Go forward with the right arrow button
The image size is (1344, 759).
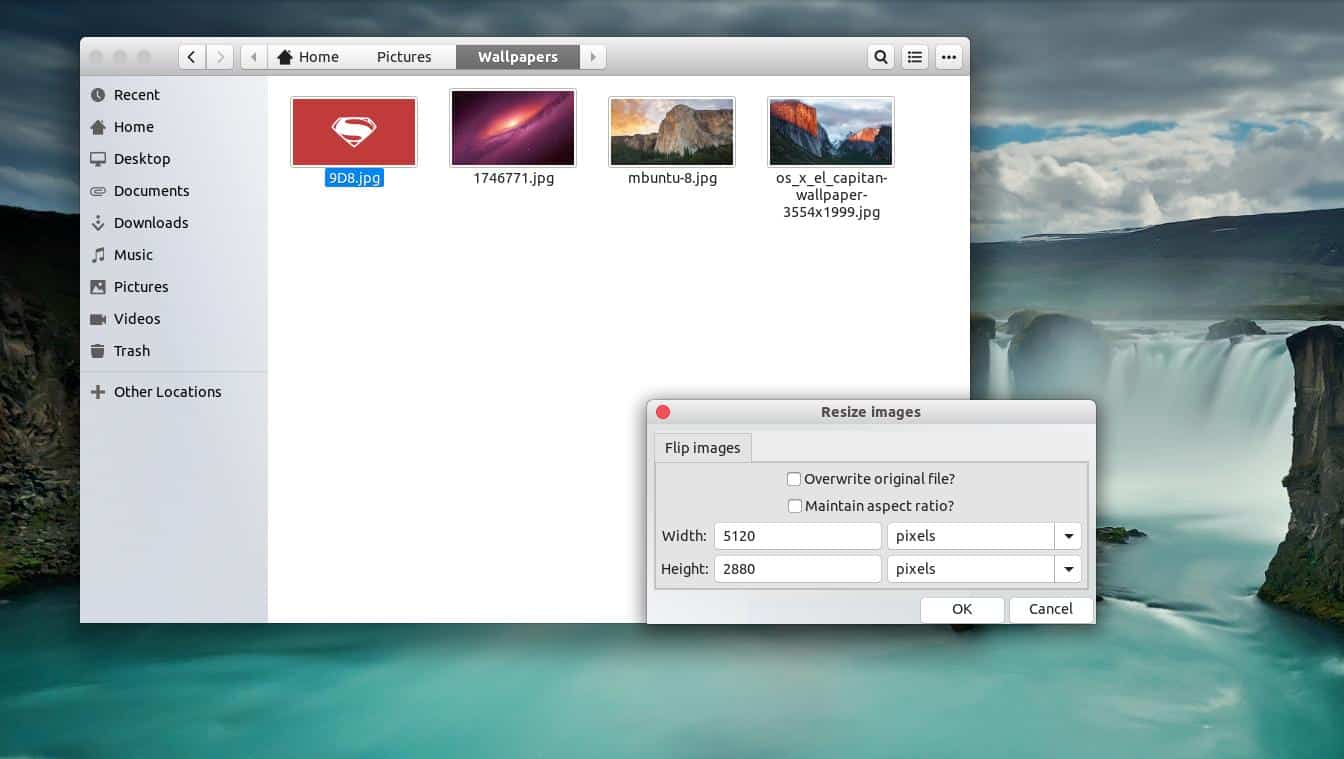click(x=220, y=57)
